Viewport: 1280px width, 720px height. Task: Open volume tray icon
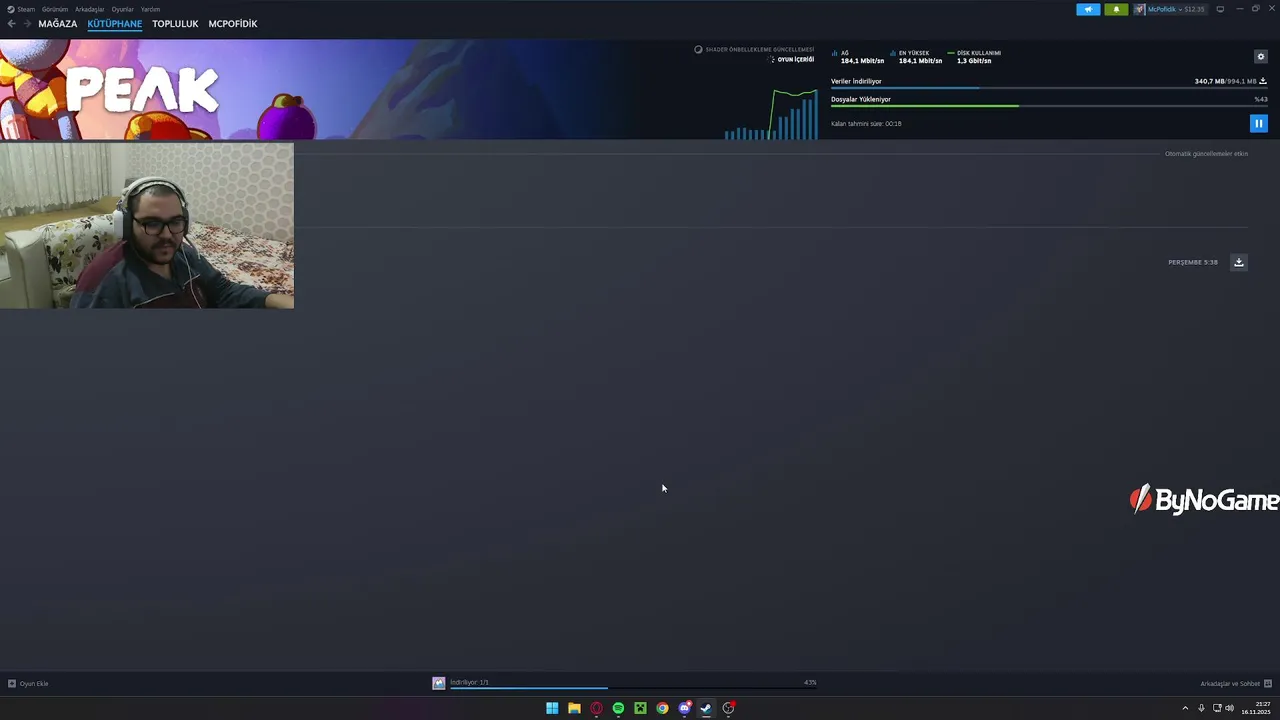coord(1229,708)
